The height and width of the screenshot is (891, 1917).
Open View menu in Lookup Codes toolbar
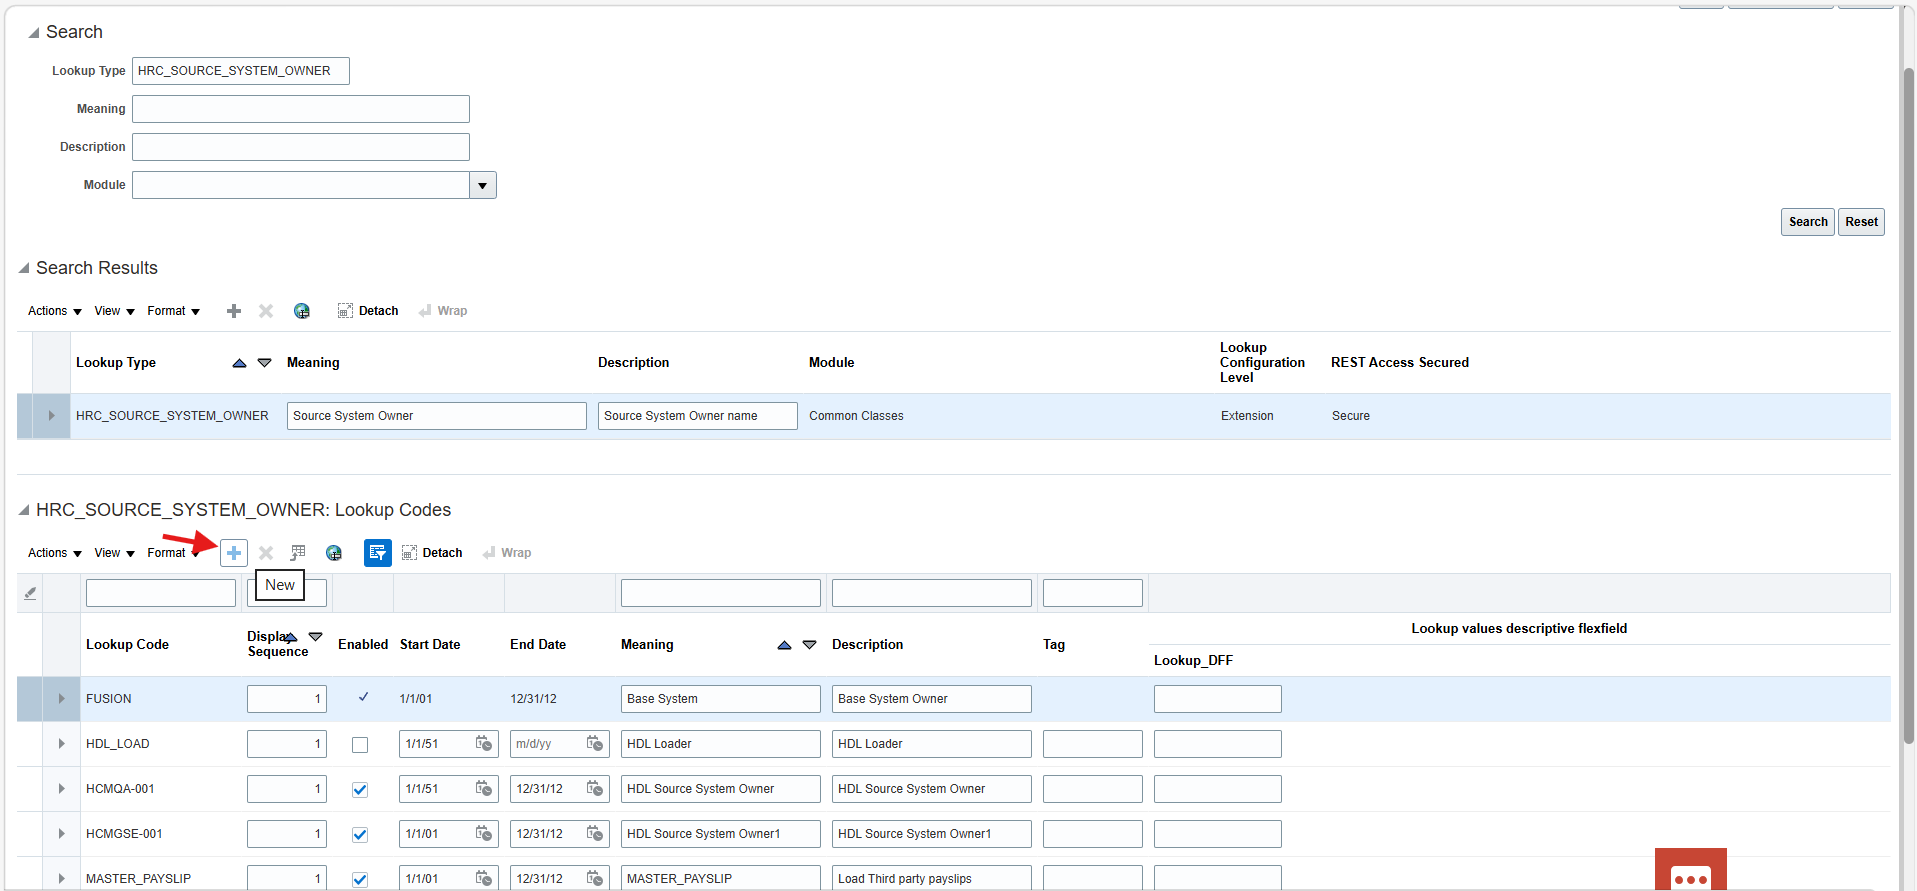[x=114, y=553]
